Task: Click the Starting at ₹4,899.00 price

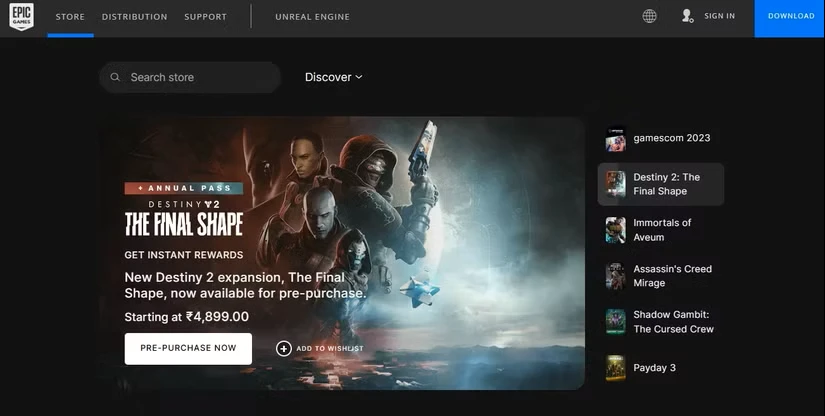Action: [x=187, y=317]
